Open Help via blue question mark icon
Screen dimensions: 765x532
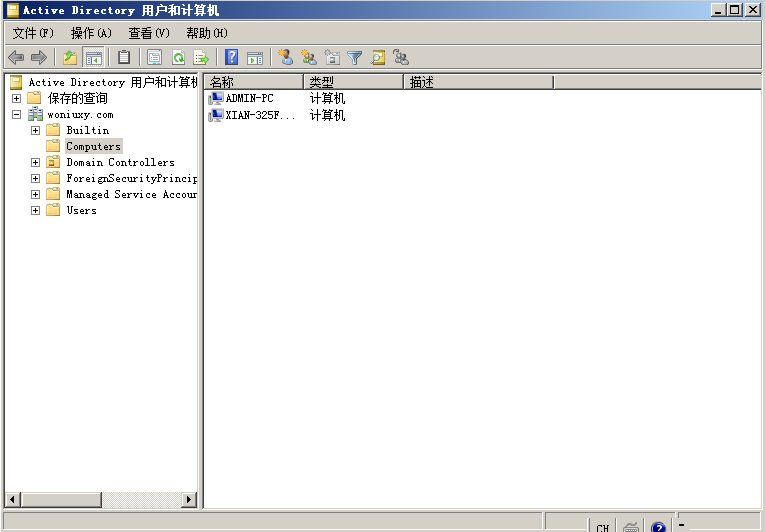coord(231,57)
